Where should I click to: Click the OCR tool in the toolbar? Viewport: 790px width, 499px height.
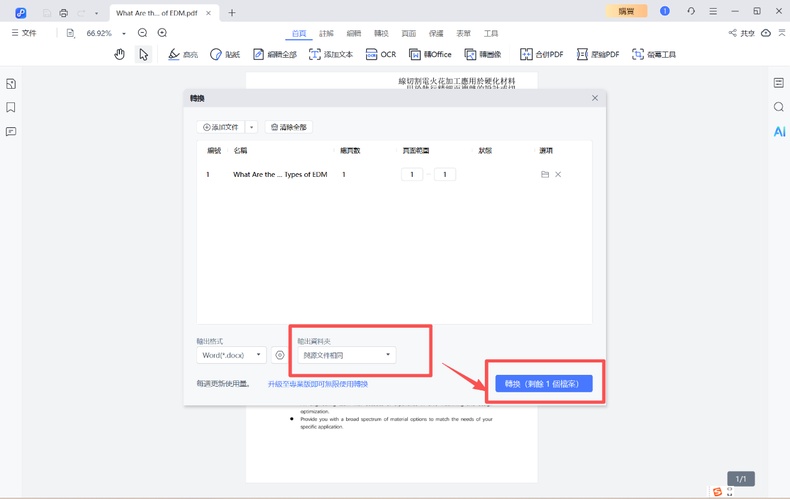pos(381,54)
